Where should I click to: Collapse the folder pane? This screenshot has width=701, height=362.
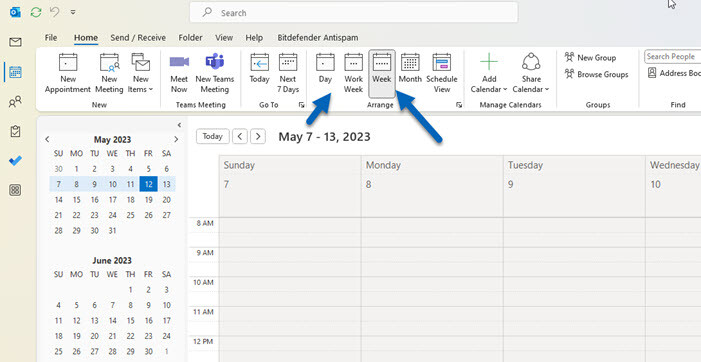[x=179, y=125]
